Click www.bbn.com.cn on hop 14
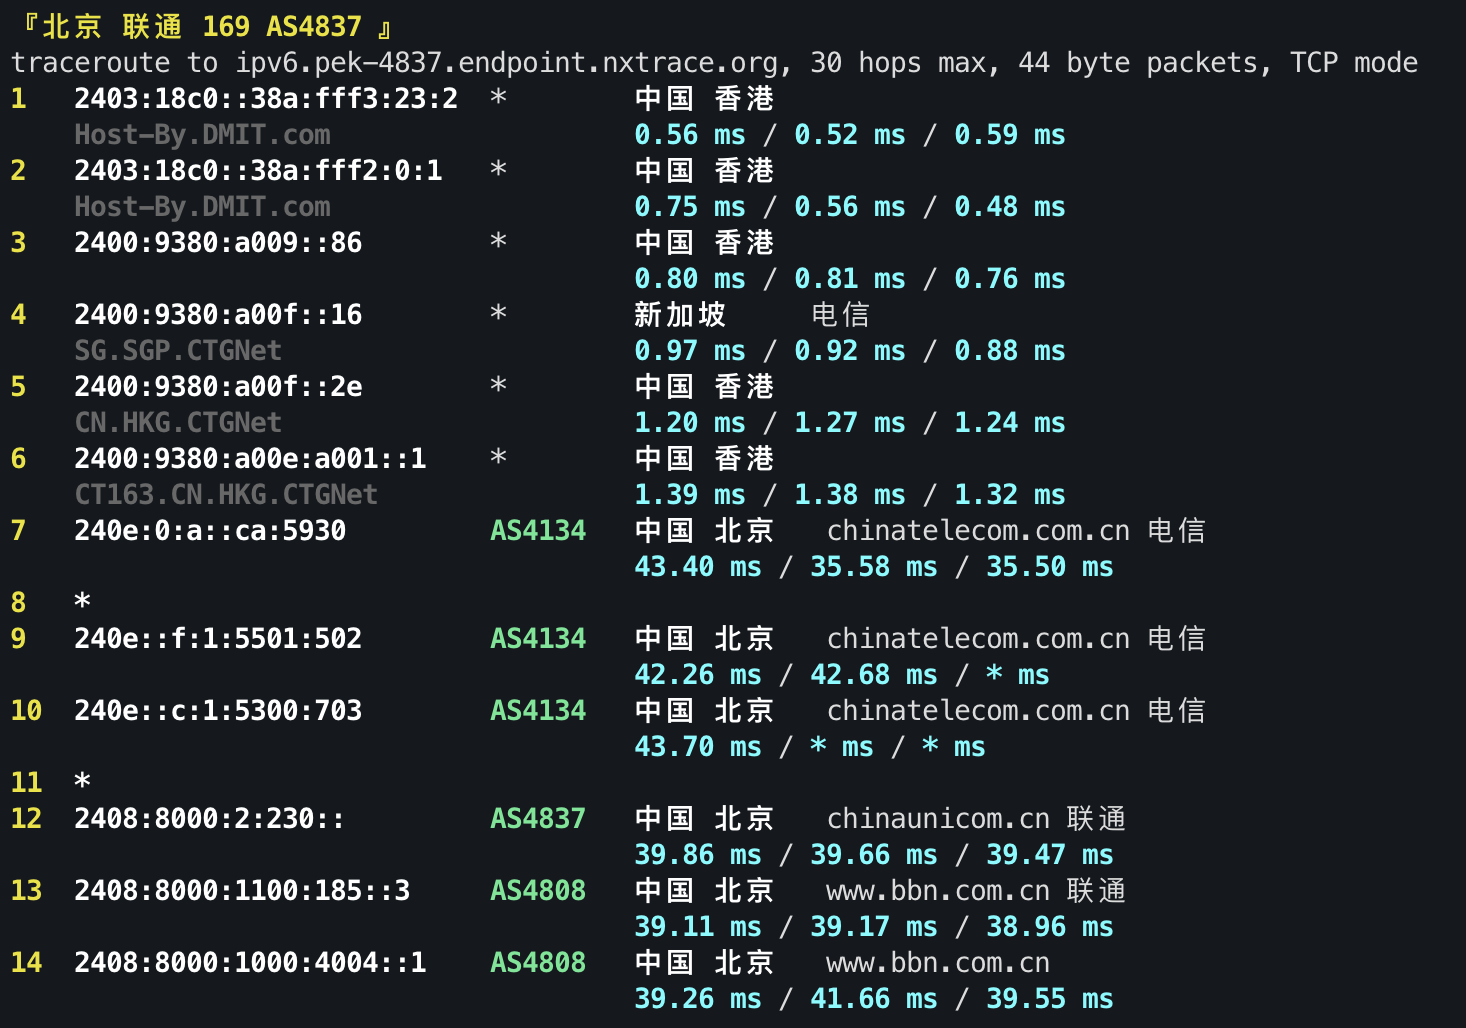The width and height of the screenshot is (1466, 1028). click(938, 963)
